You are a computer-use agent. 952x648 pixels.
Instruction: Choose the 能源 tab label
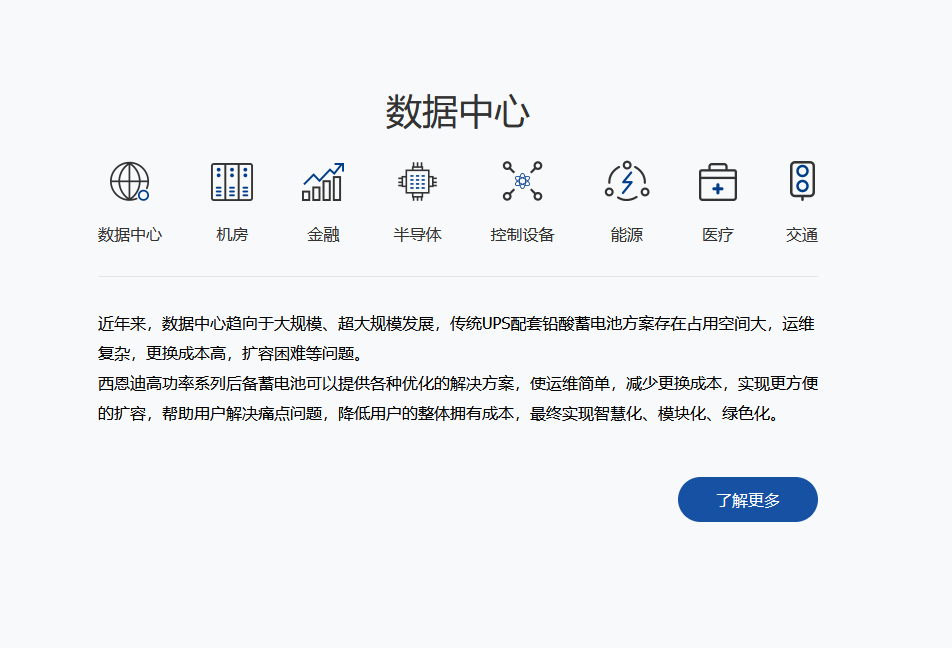[x=627, y=234]
